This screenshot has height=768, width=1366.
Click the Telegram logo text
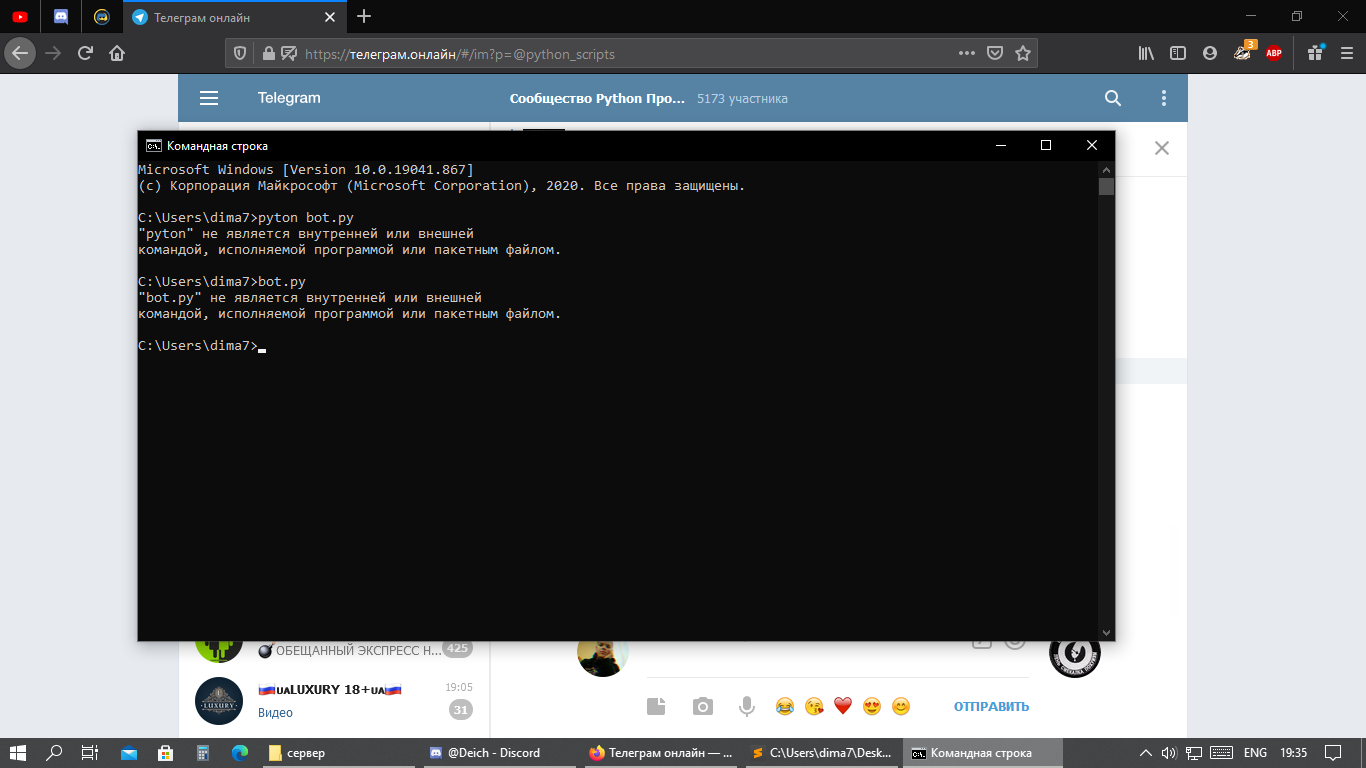289,98
